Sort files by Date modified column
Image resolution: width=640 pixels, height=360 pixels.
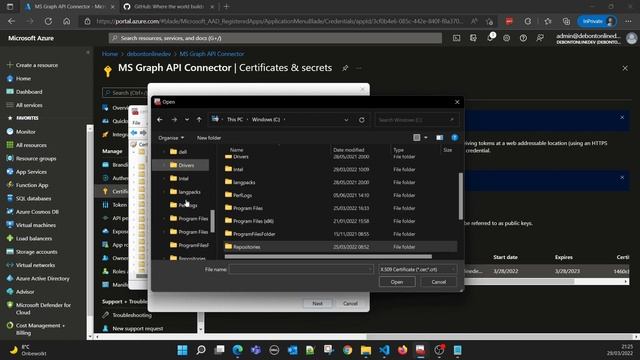349,150
